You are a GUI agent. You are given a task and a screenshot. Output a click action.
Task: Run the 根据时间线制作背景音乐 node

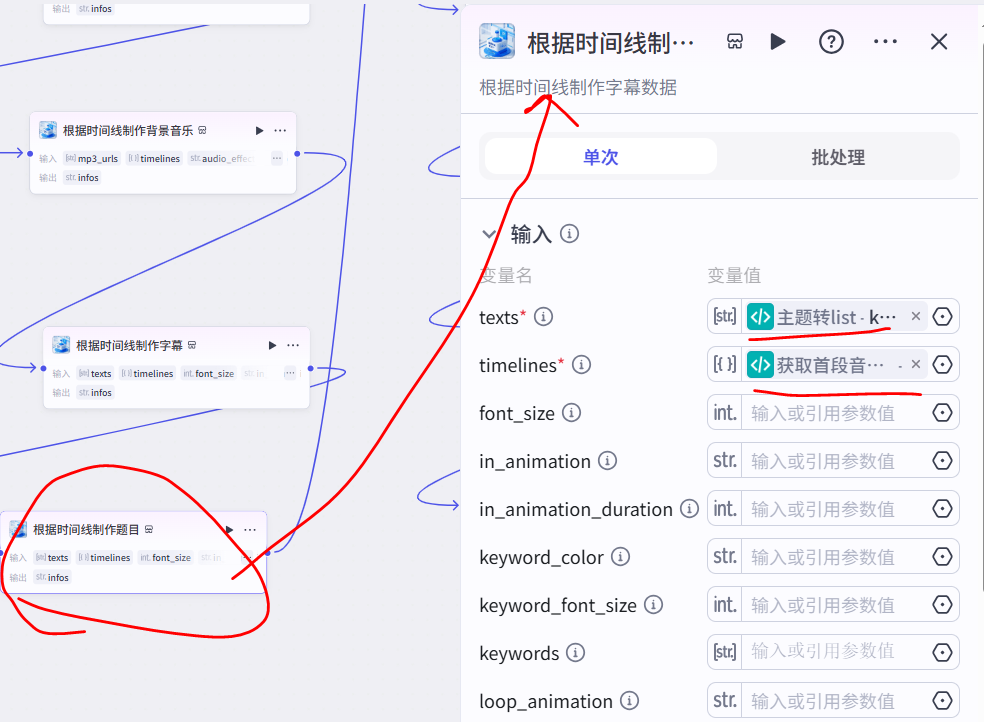point(259,130)
